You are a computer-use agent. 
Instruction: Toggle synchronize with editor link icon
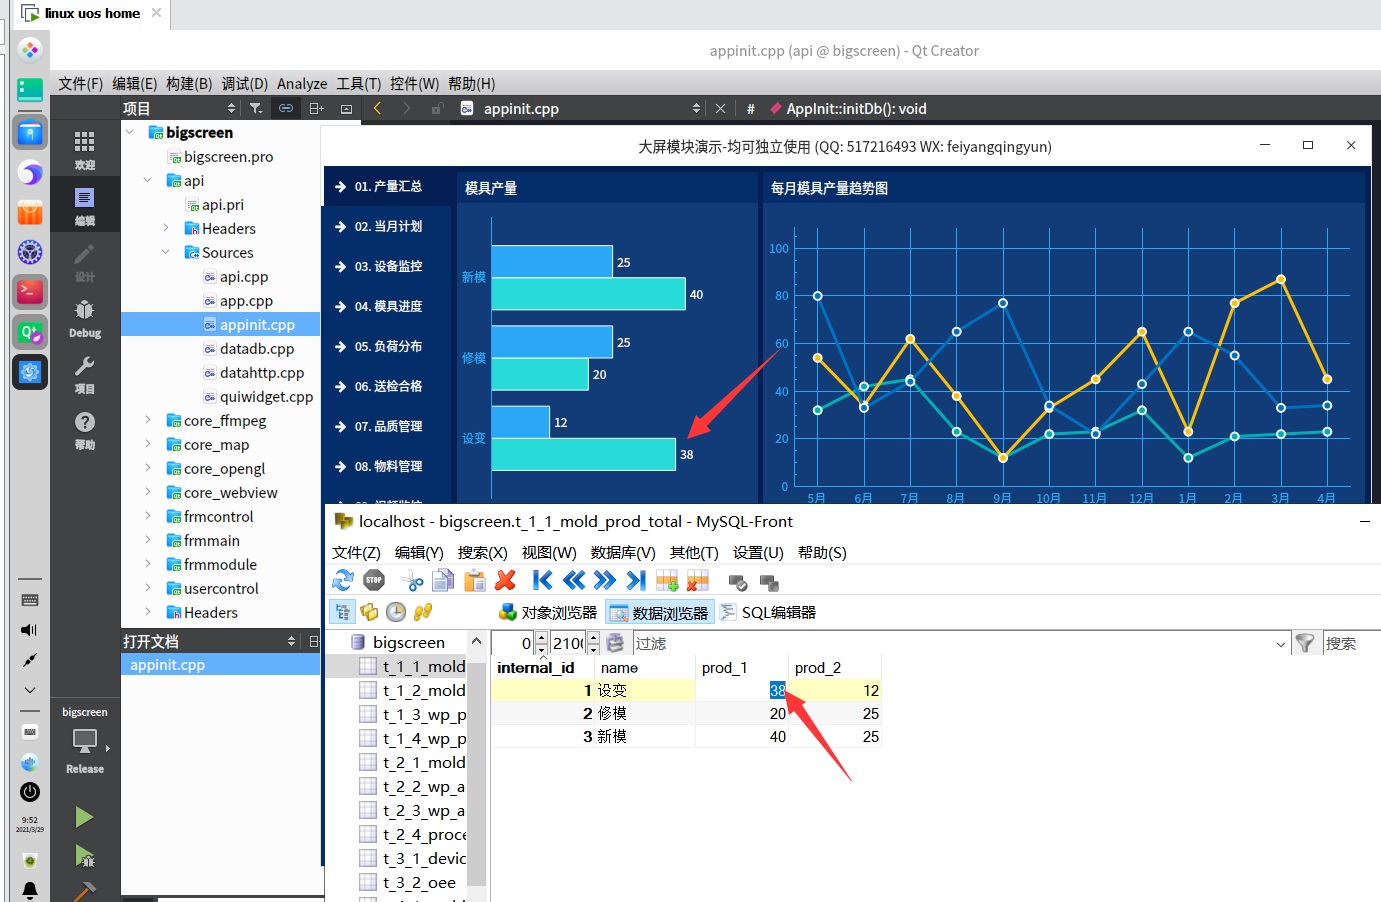click(x=286, y=108)
